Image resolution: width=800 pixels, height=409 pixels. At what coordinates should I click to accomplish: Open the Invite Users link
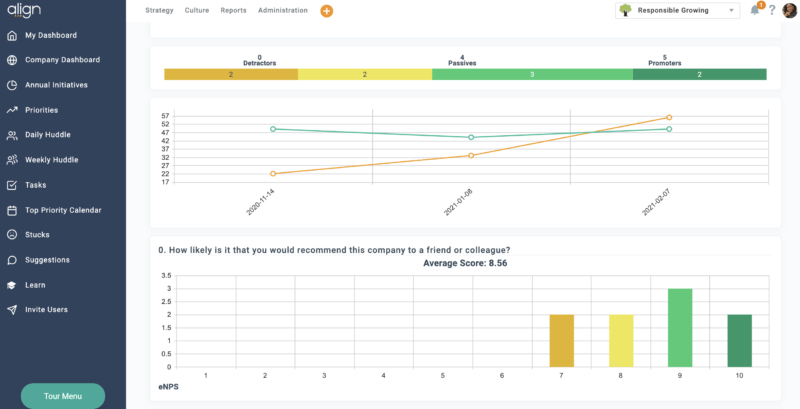pos(46,310)
